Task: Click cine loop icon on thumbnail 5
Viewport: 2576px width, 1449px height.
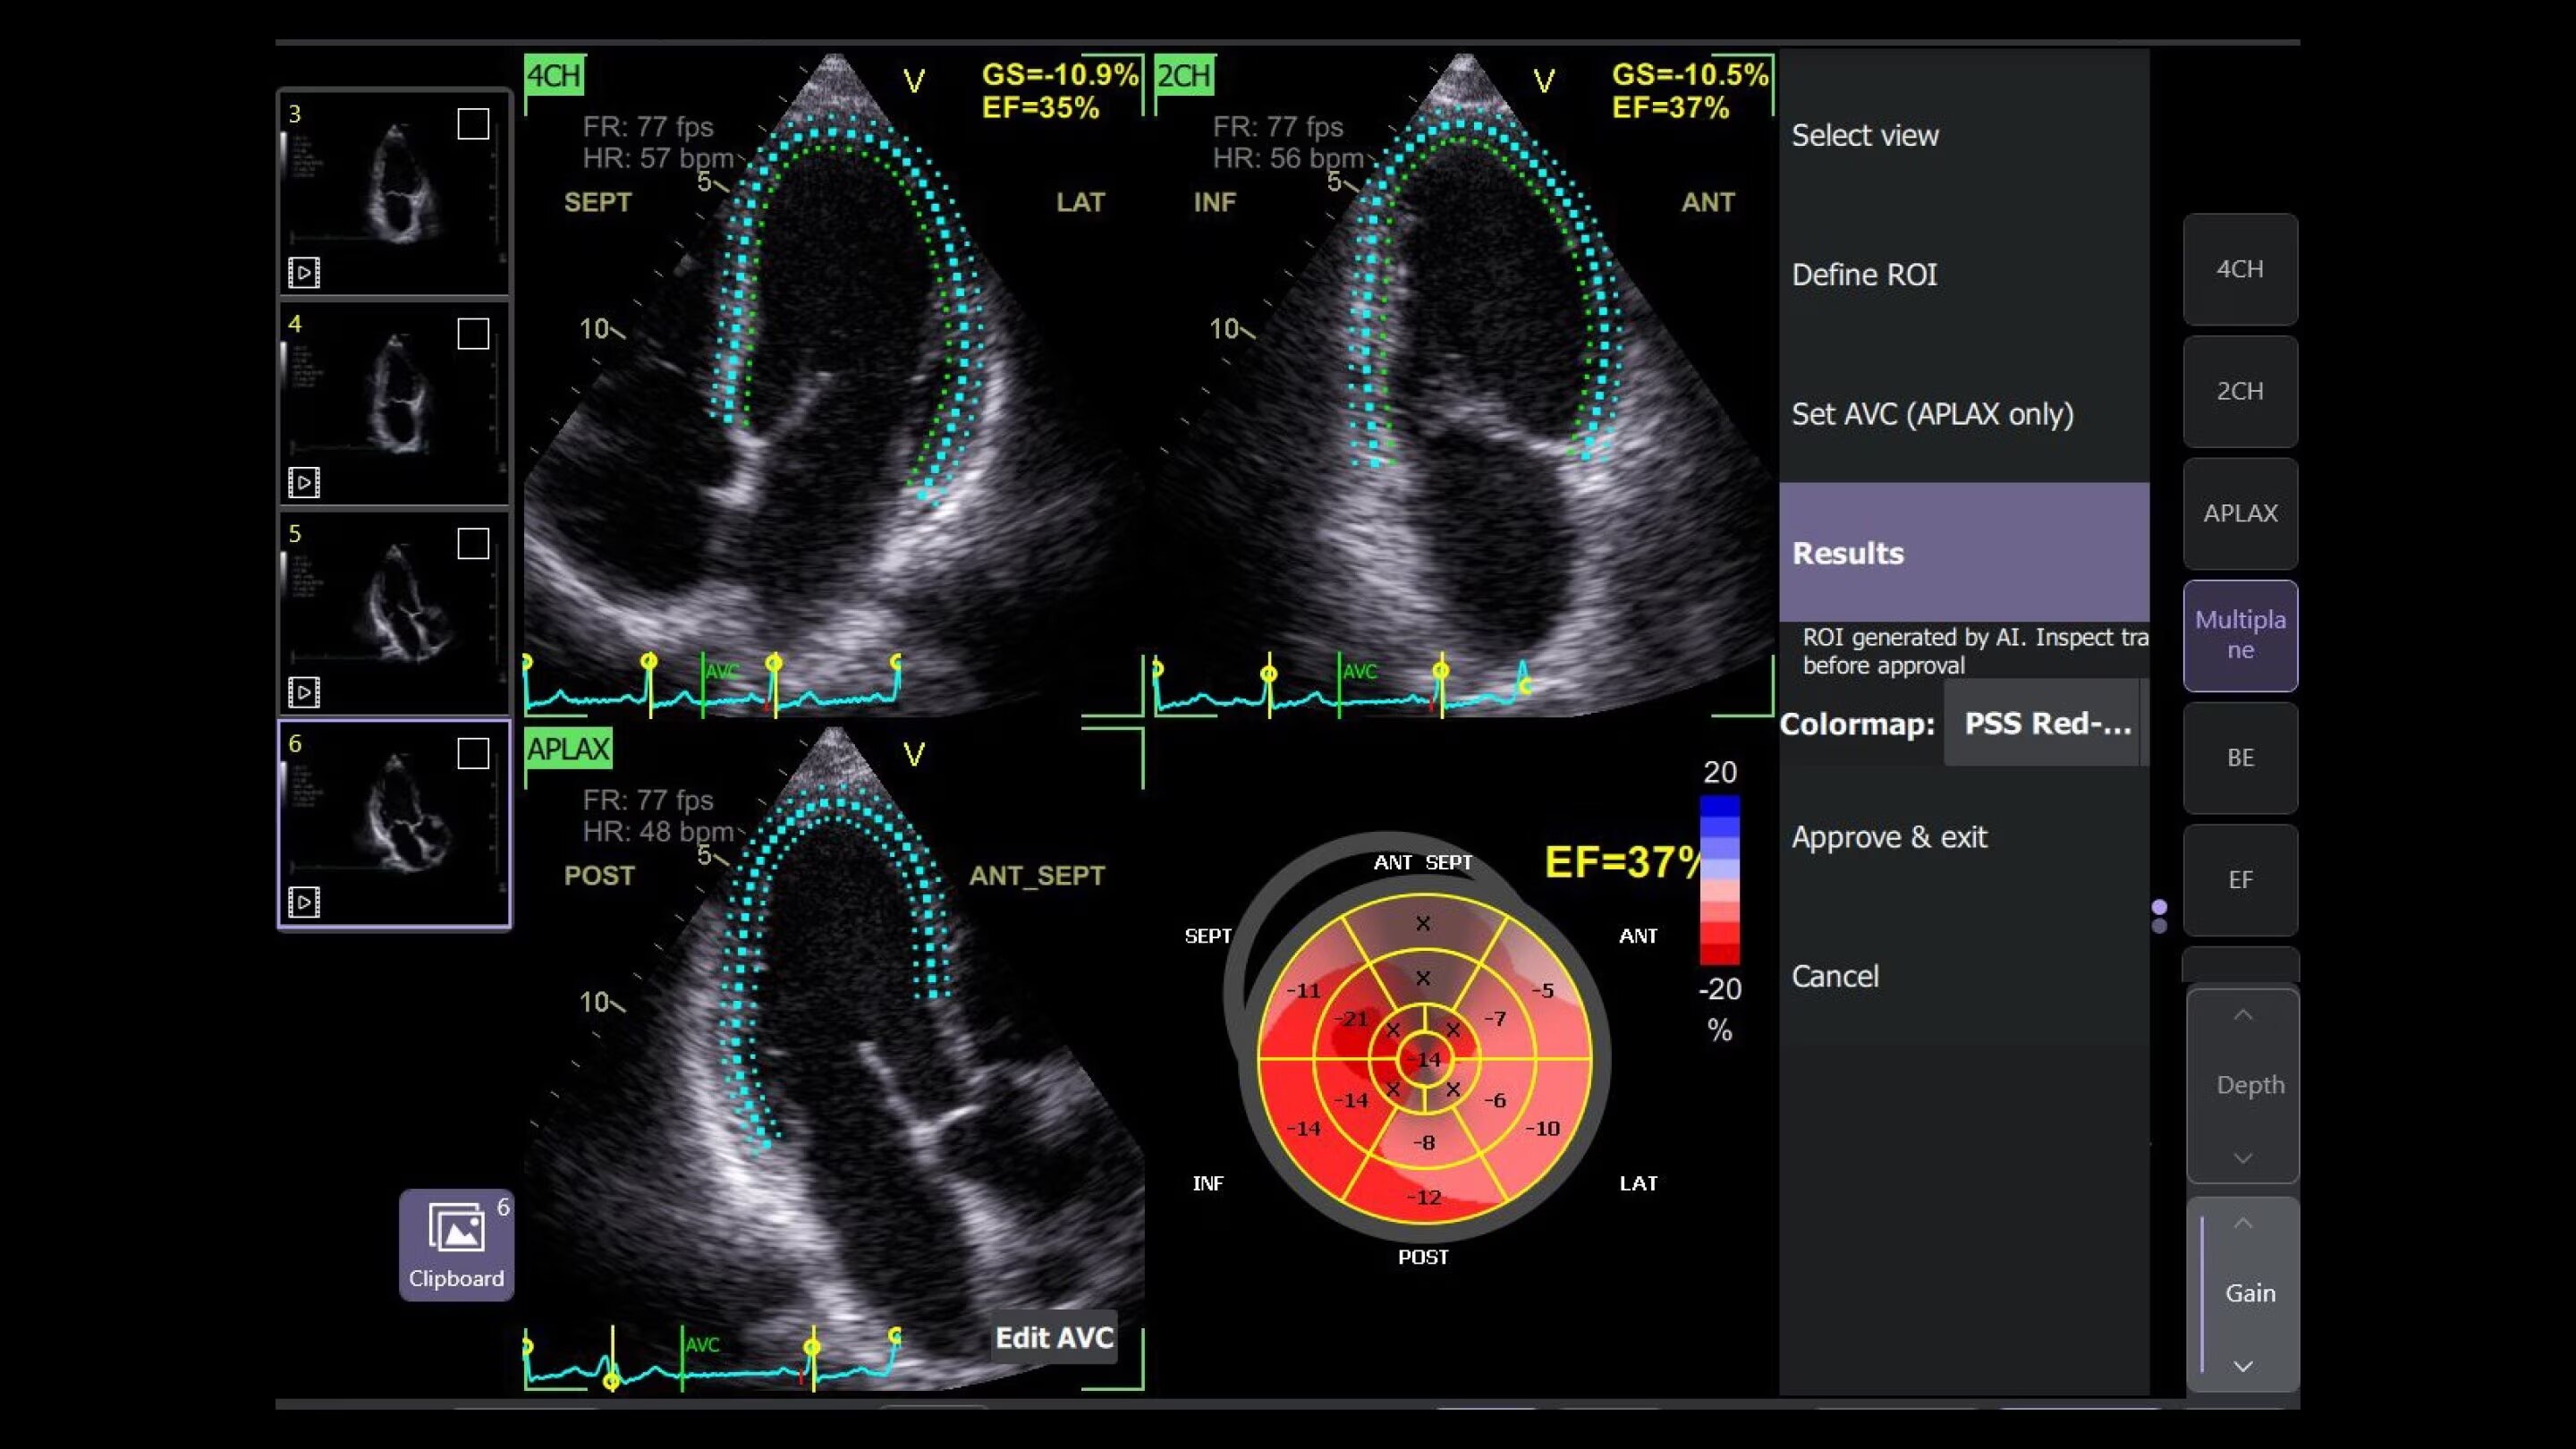Action: click(304, 692)
